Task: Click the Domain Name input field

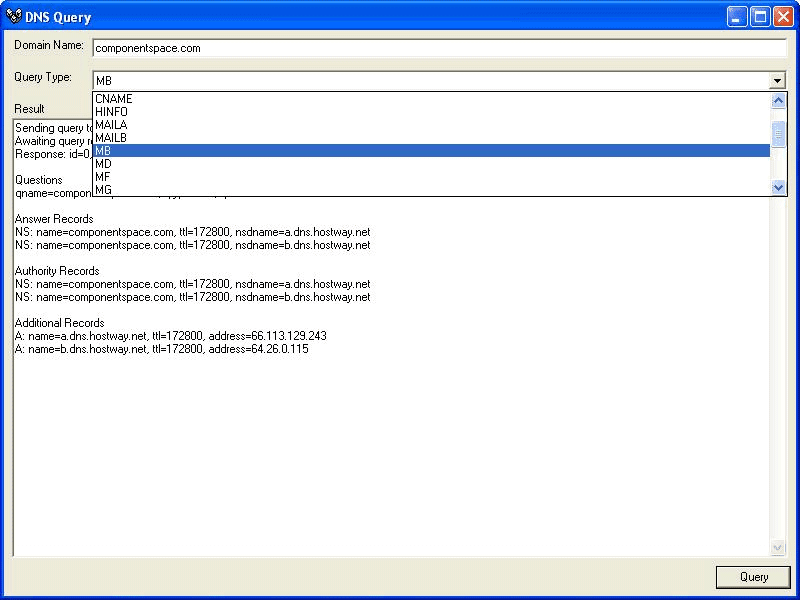Action: click(x=440, y=48)
